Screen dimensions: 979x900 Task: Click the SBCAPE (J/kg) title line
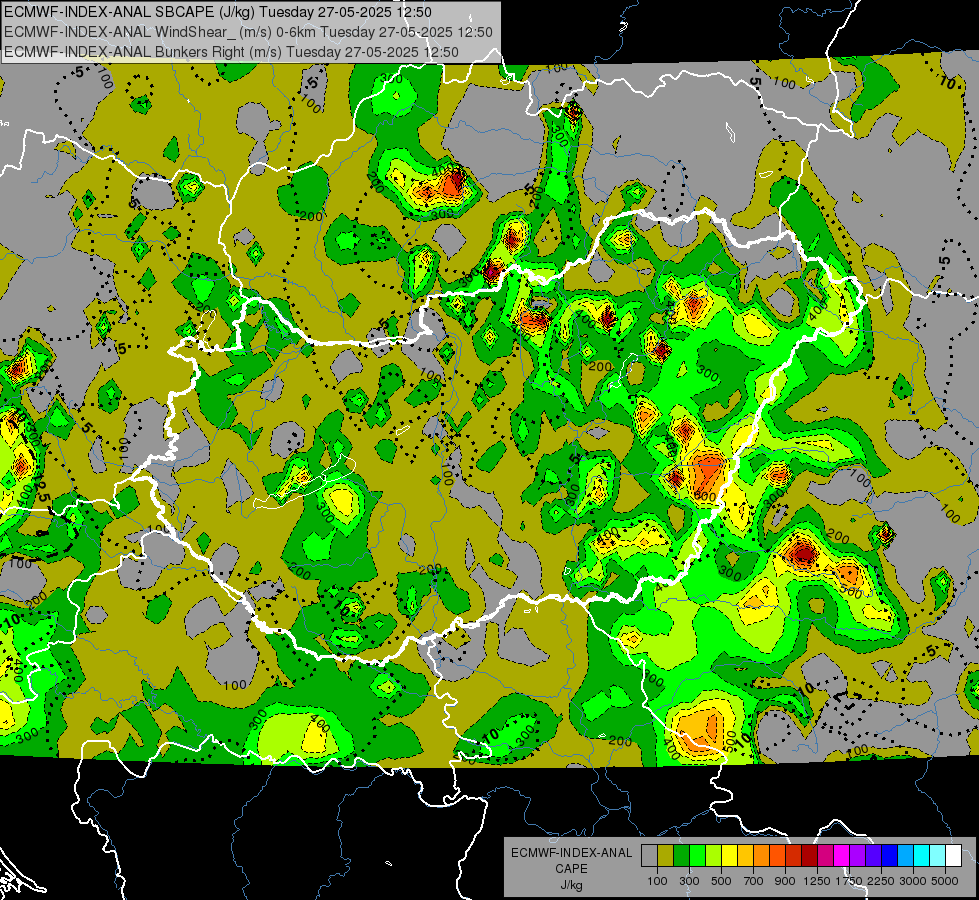click(218, 12)
